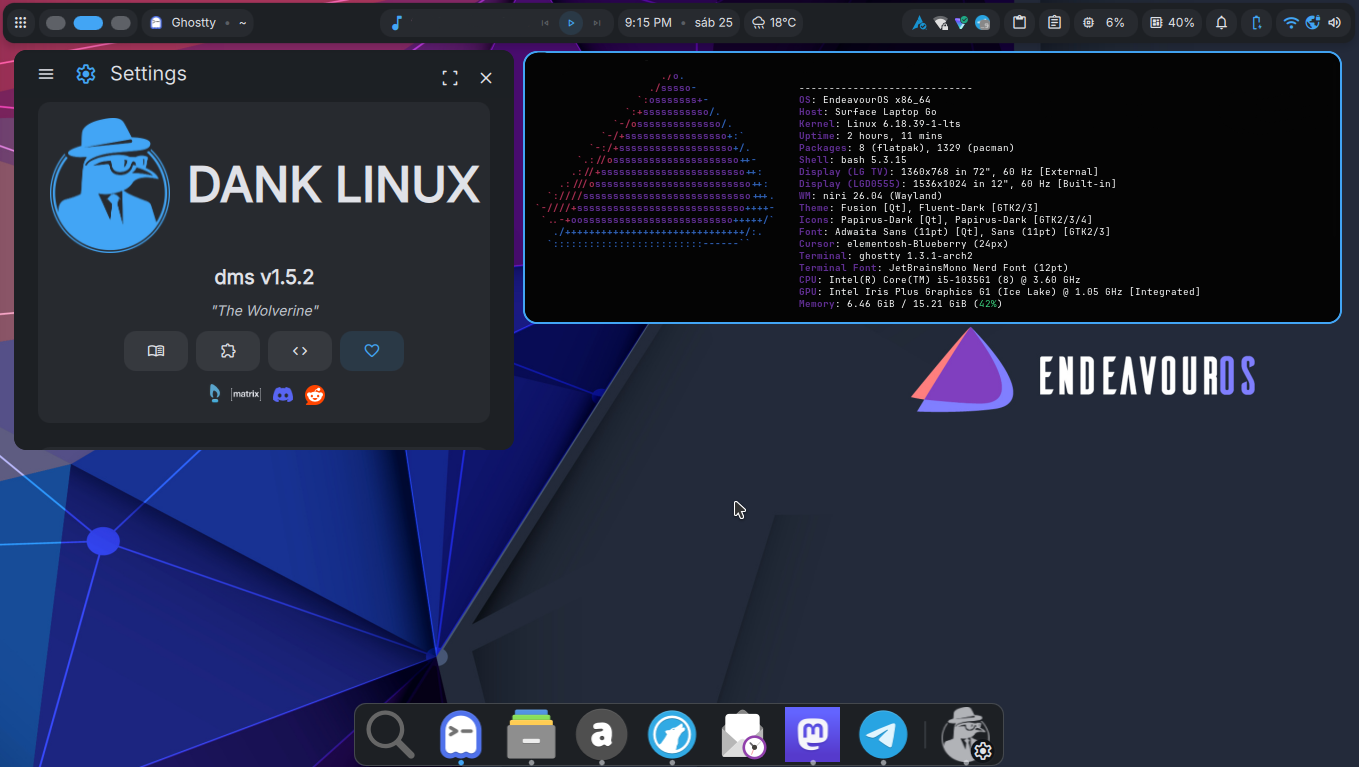Toggle fullscreen for the Settings window

click(450, 78)
